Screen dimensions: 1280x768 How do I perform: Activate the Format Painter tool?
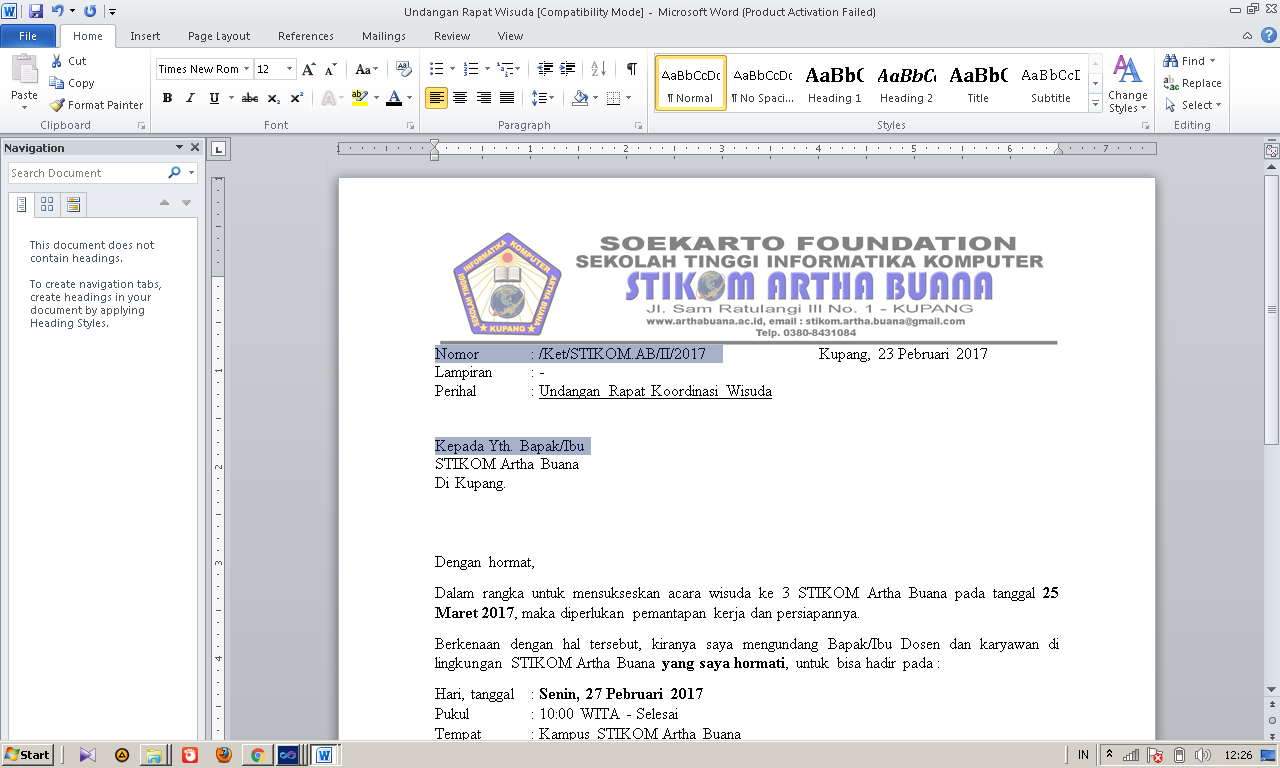click(96, 105)
